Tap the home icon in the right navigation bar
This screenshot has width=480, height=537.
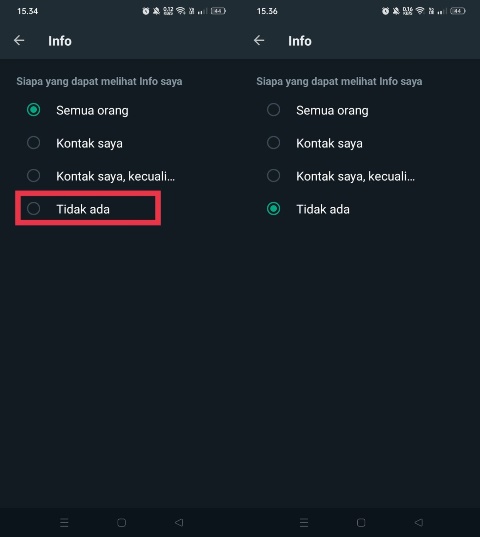click(x=361, y=523)
